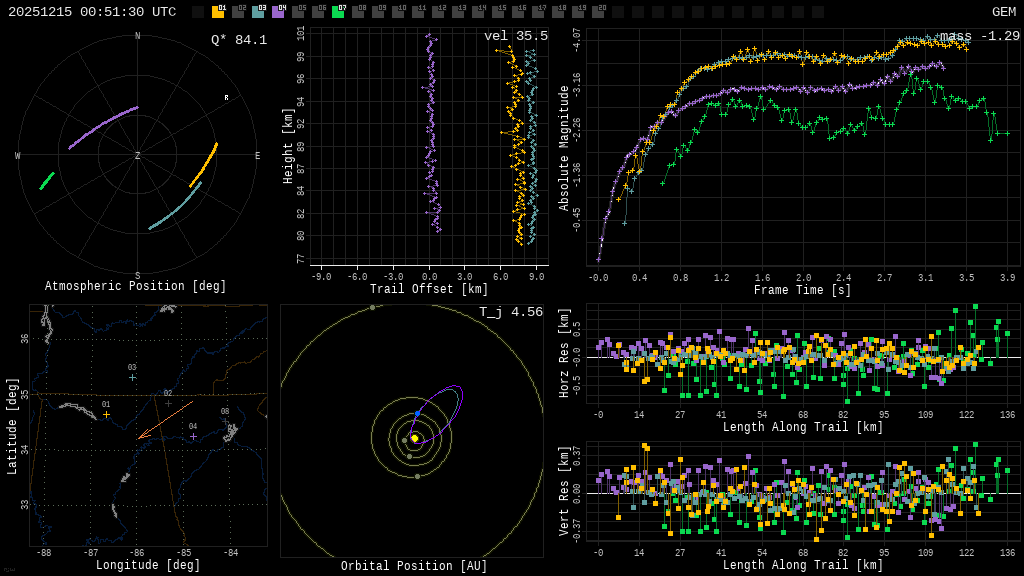
Task: Click the T_j 4.56 value
Action: 510,312
